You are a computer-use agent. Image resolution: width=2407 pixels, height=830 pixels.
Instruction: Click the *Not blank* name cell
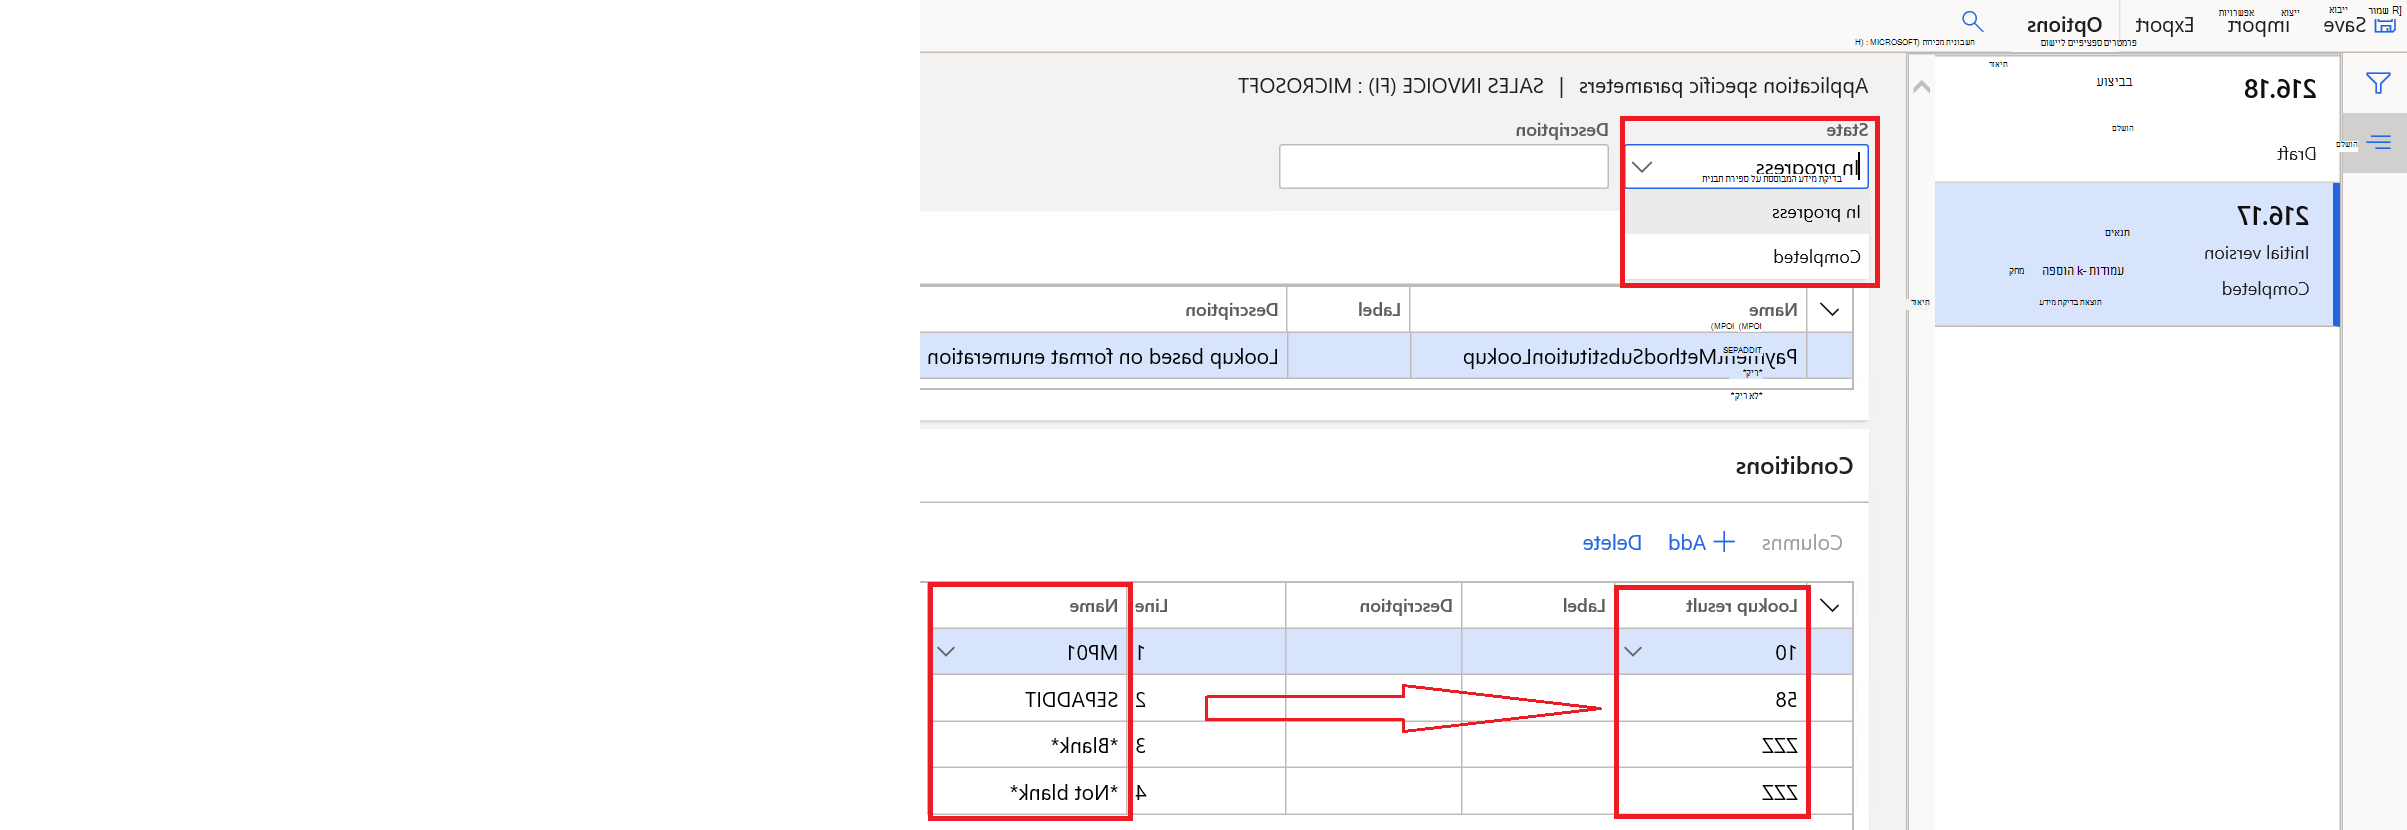tap(1030, 792)
